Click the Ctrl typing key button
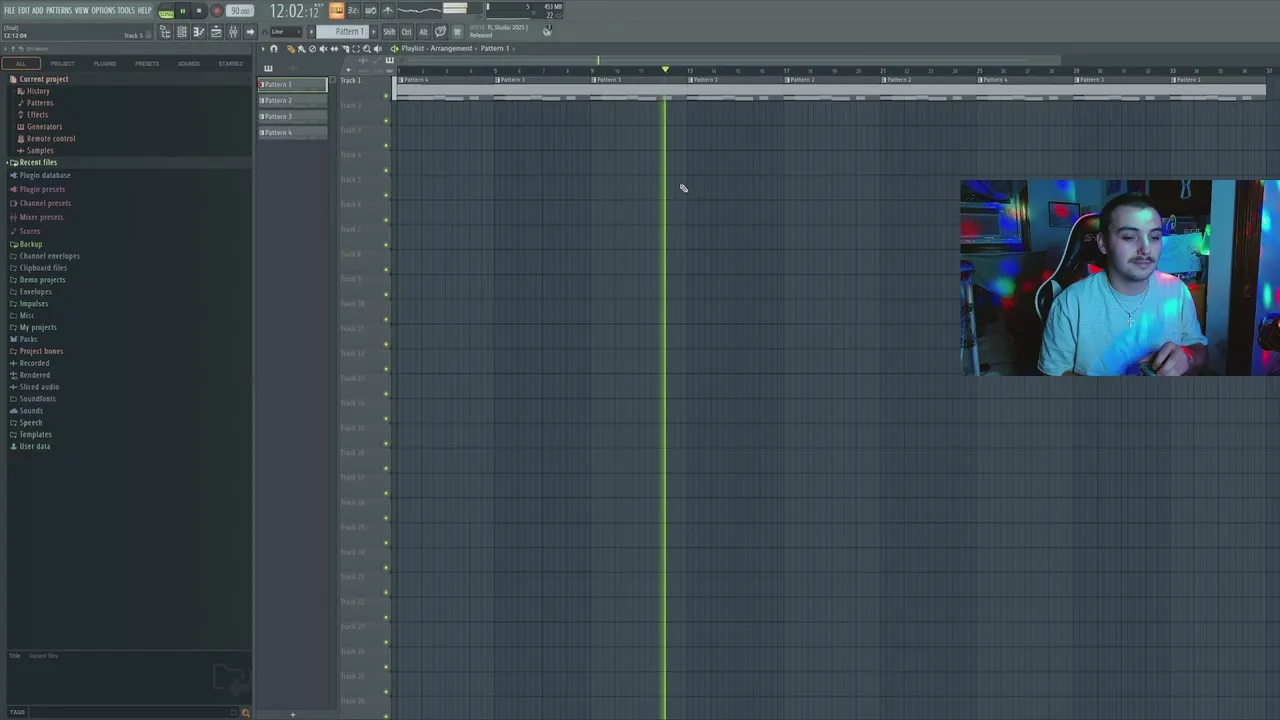This screenshot has width=1280, height=720. click(x=406, y=32)
